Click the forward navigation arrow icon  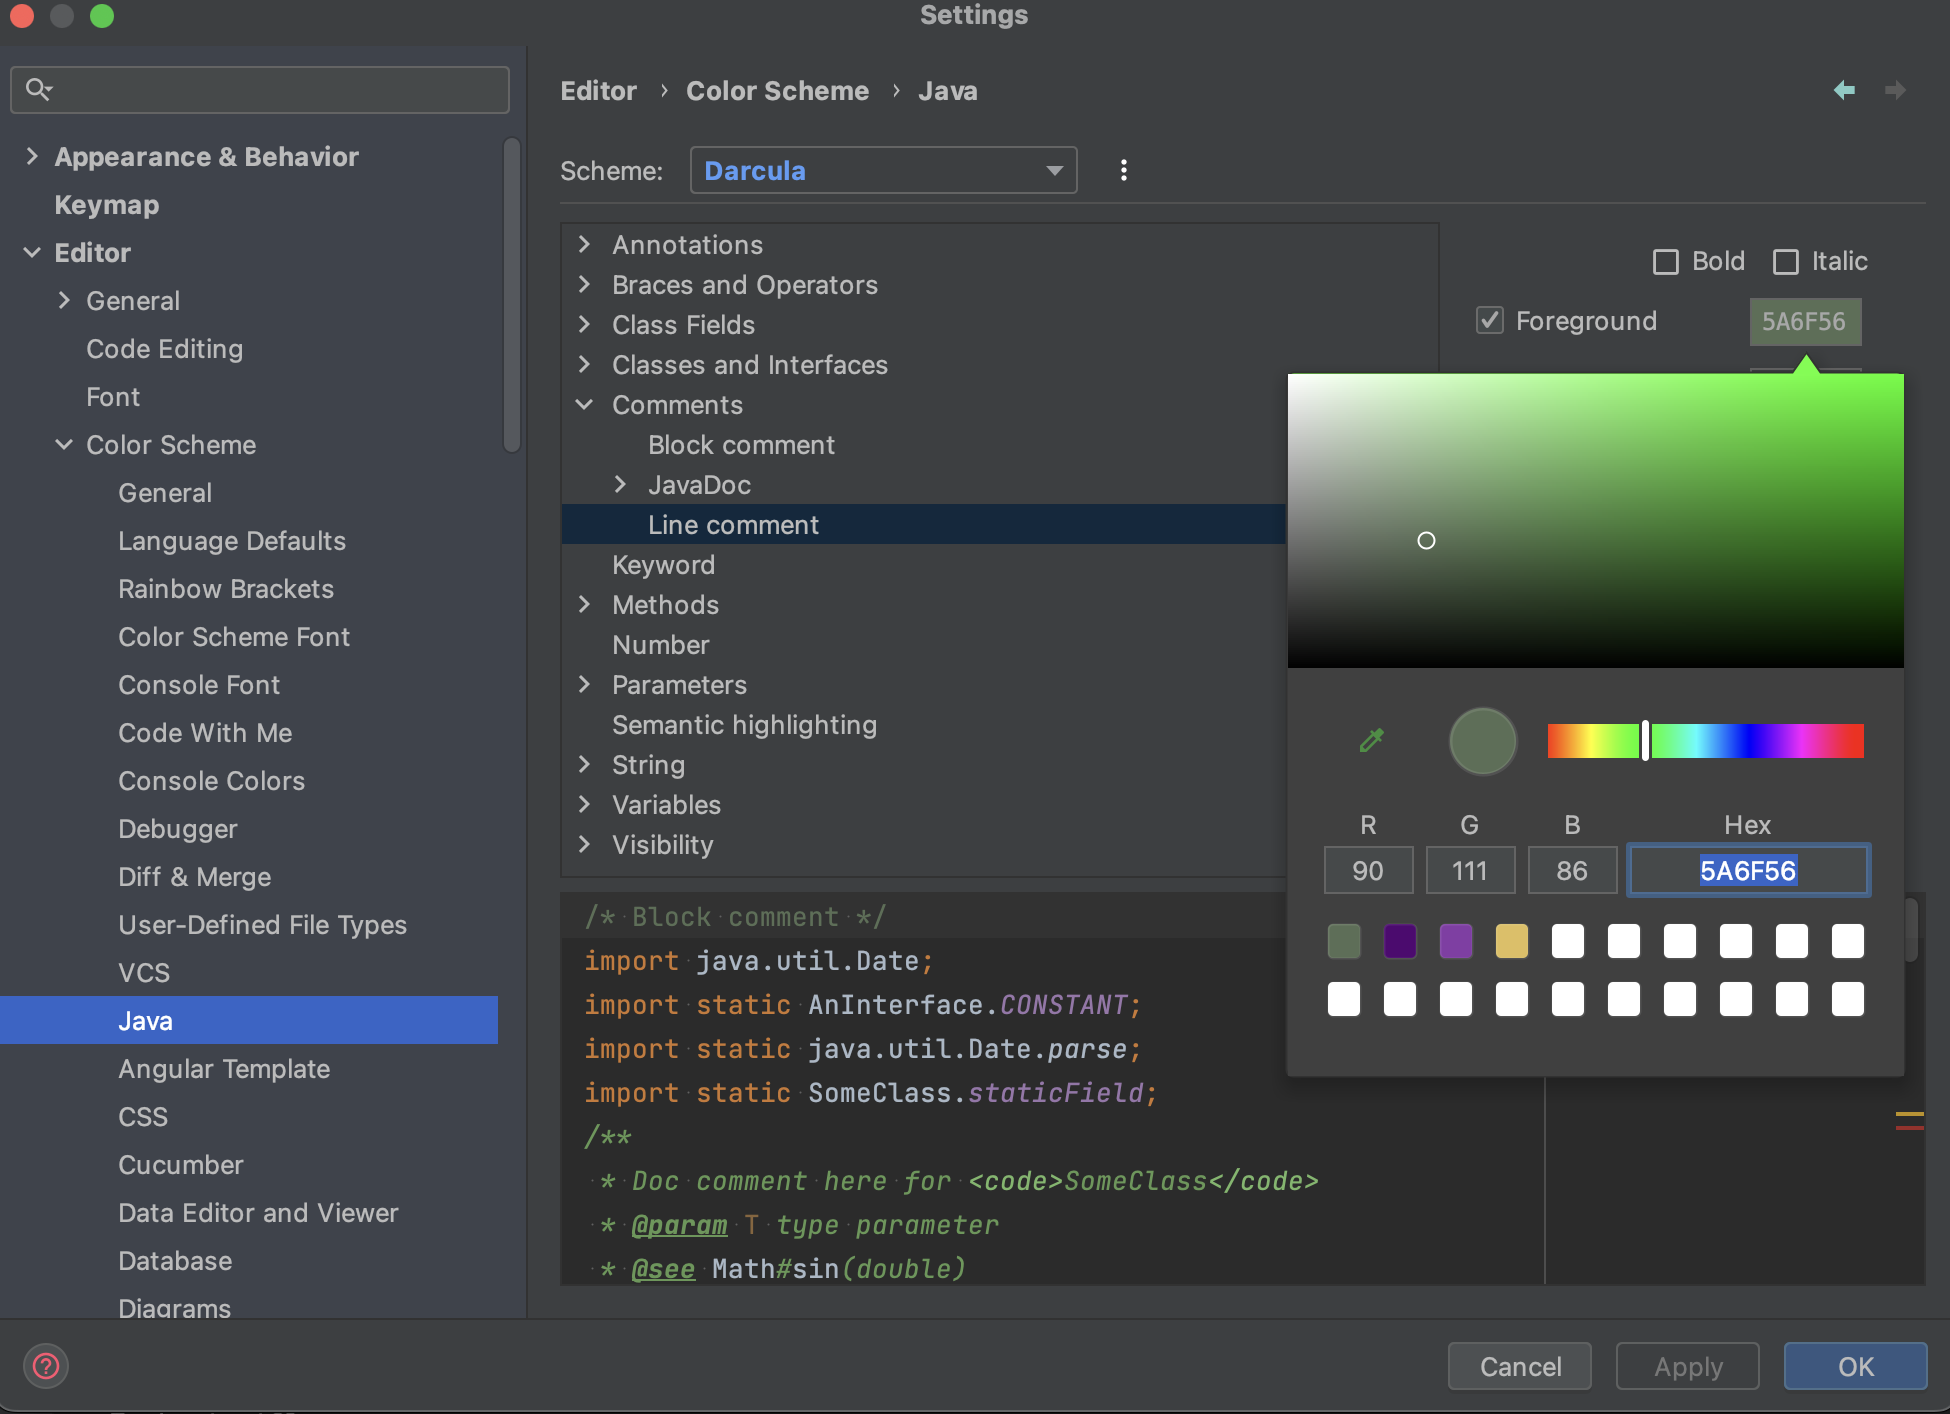pyautogui.click(x=1895, y=90)
